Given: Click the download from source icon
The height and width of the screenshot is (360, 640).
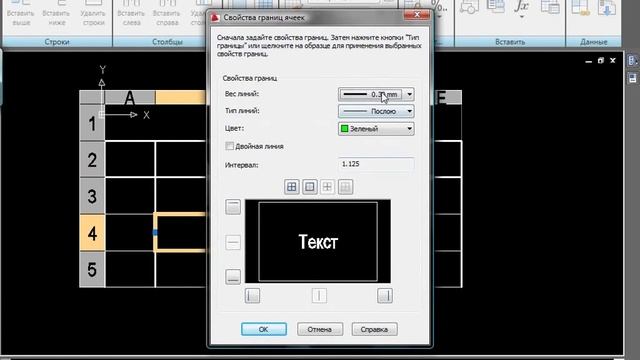Looking at the screenshot, I should (x=607, y=7).
